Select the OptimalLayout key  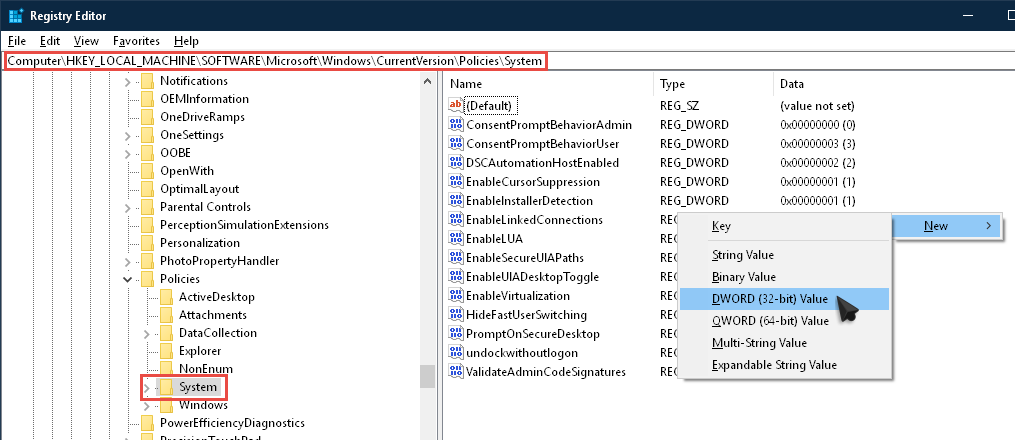point(199,189)
